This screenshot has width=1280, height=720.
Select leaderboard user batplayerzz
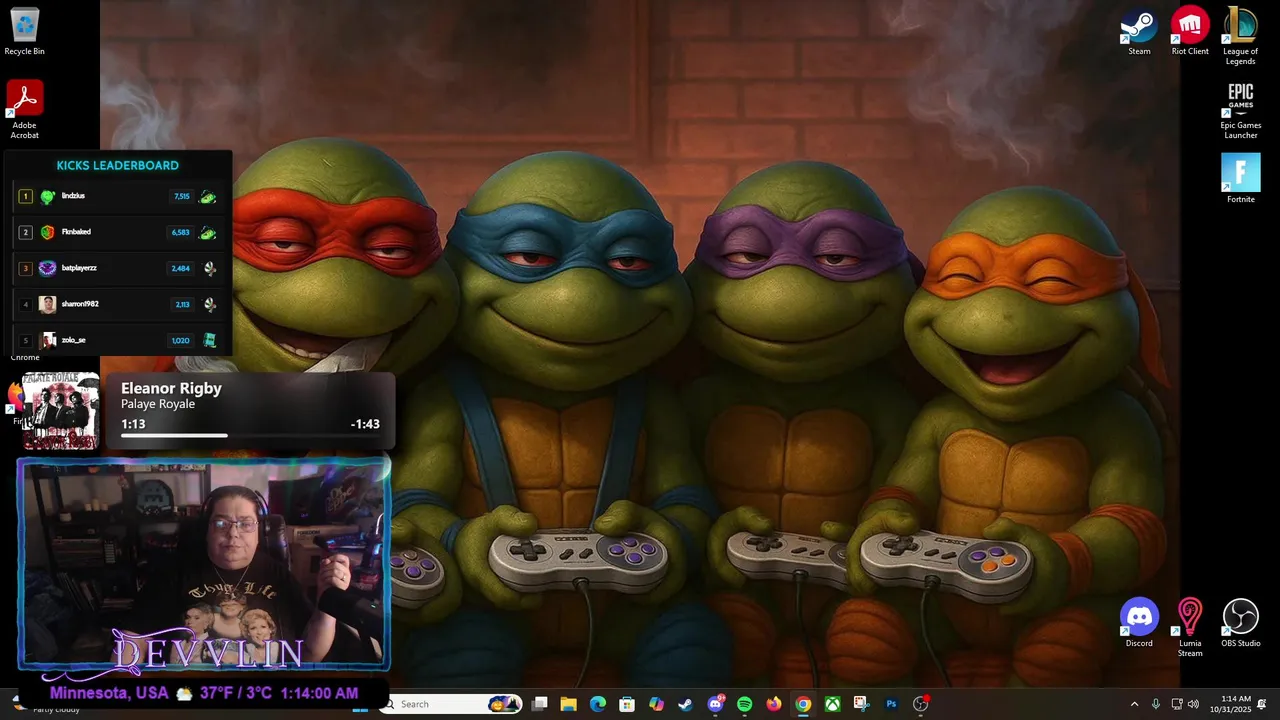tap(79, 268)
